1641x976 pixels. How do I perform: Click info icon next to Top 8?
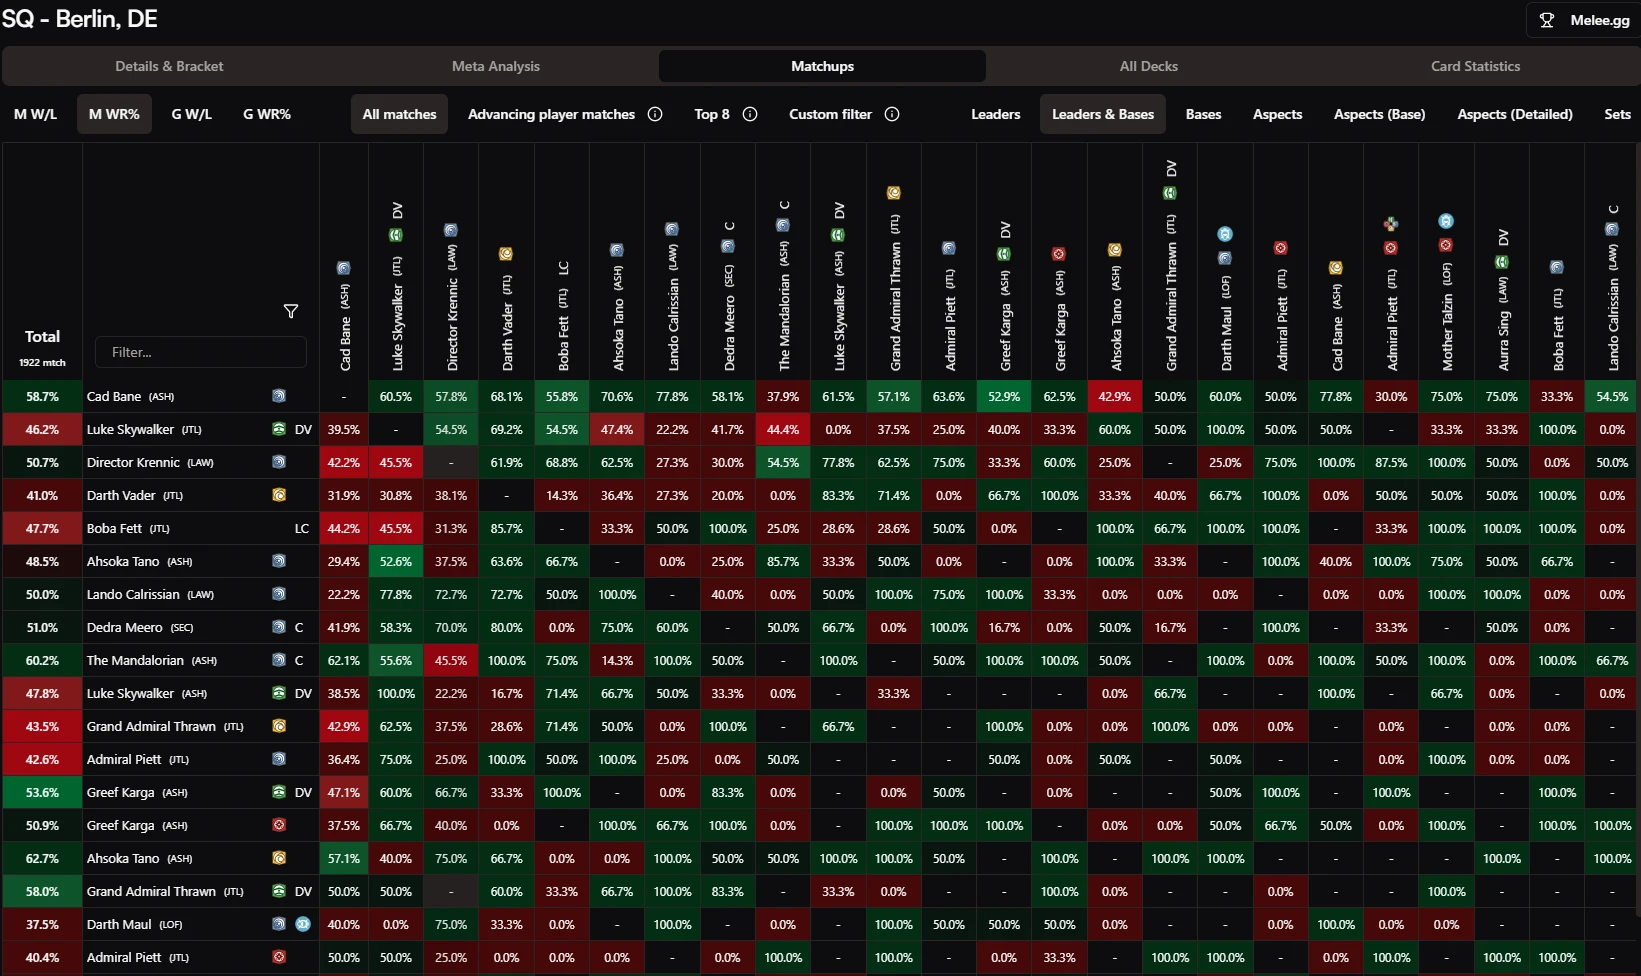(750, 114)
